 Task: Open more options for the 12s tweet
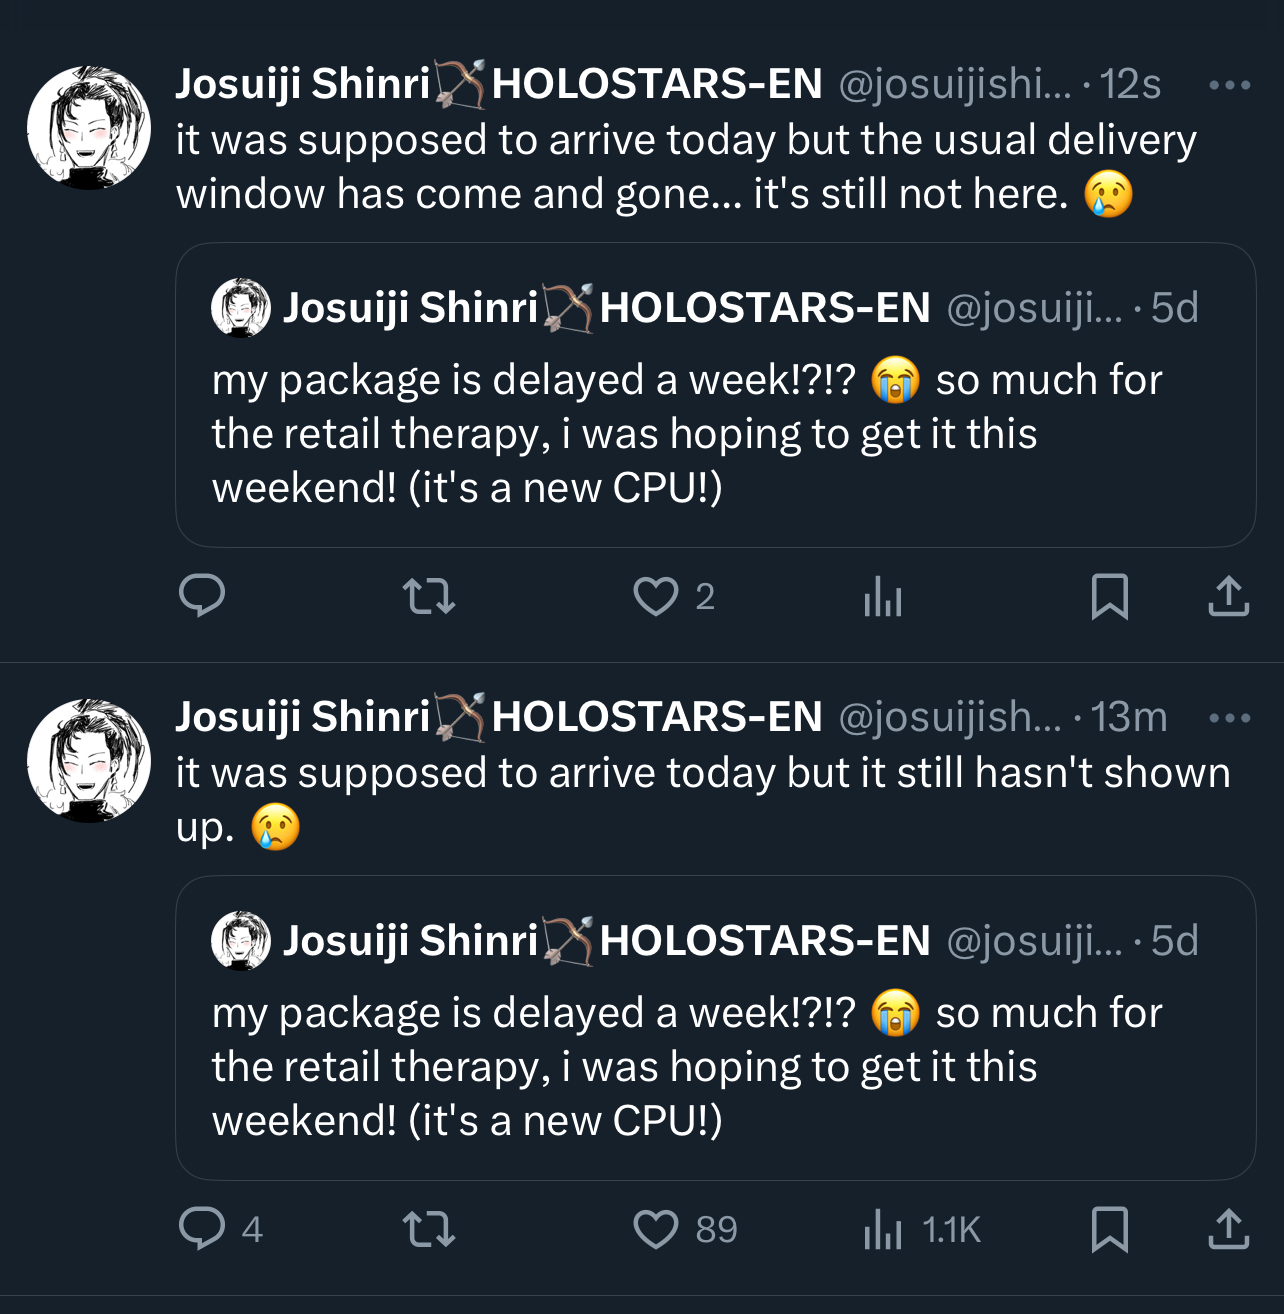tap(1229, 85)
